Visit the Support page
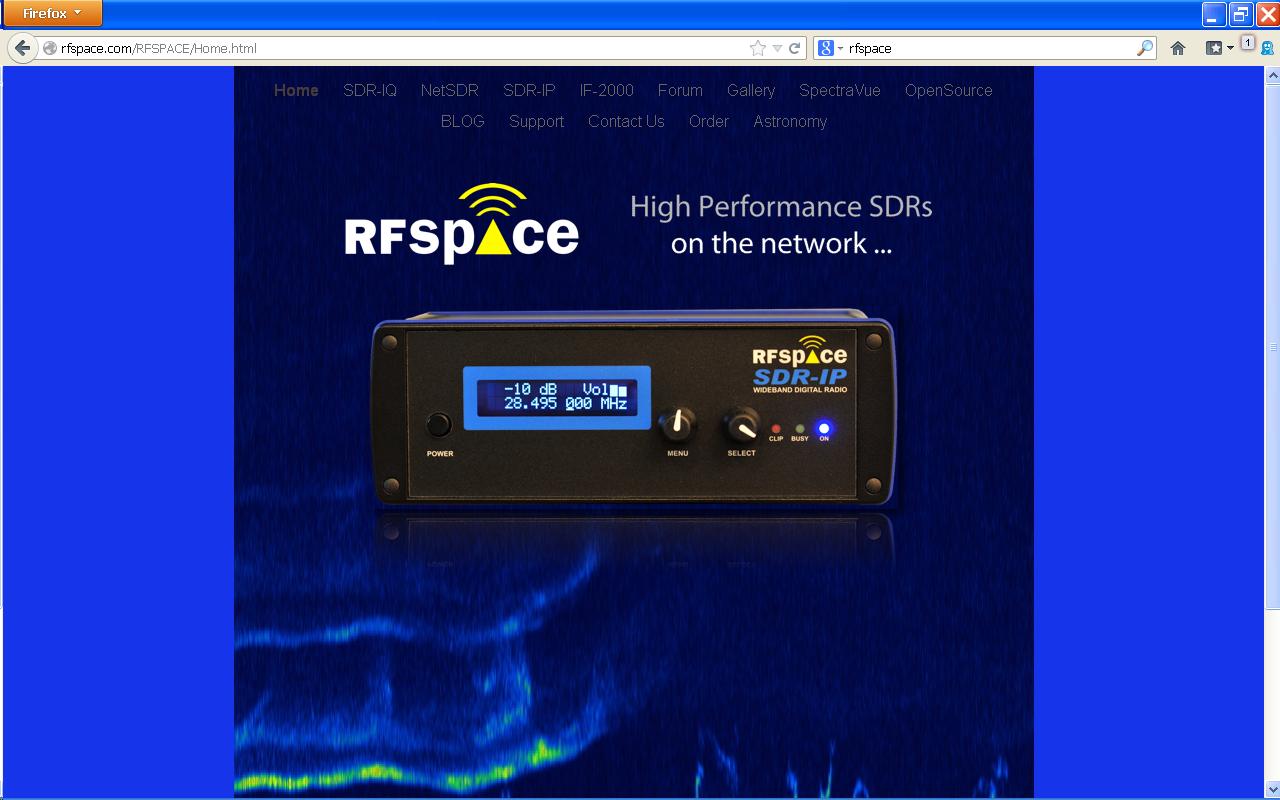This screenshot has height=800, width=1280. click(537, 121)
